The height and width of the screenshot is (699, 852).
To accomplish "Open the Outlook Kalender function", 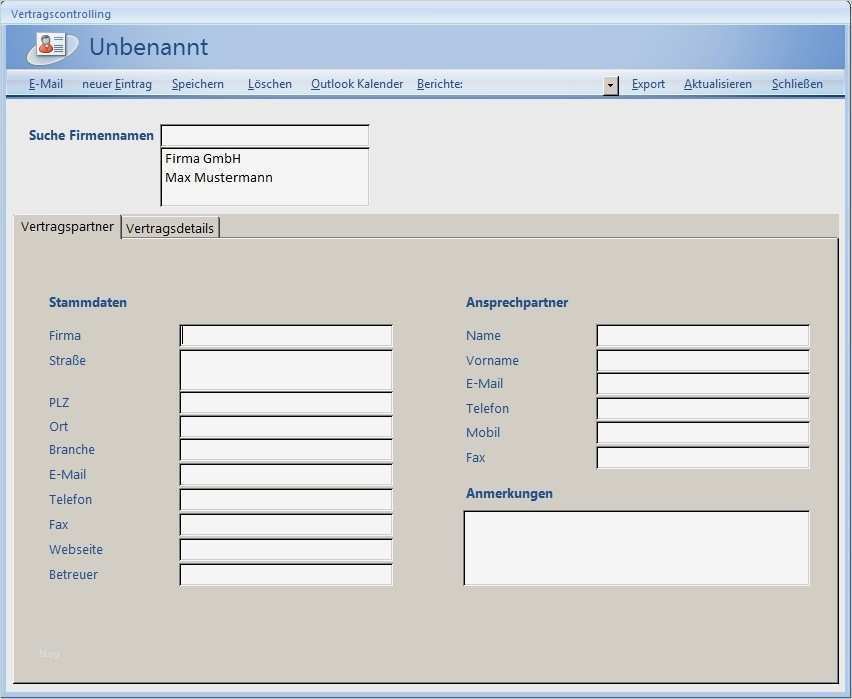I will pyautogui.click(x=356, y=84).
